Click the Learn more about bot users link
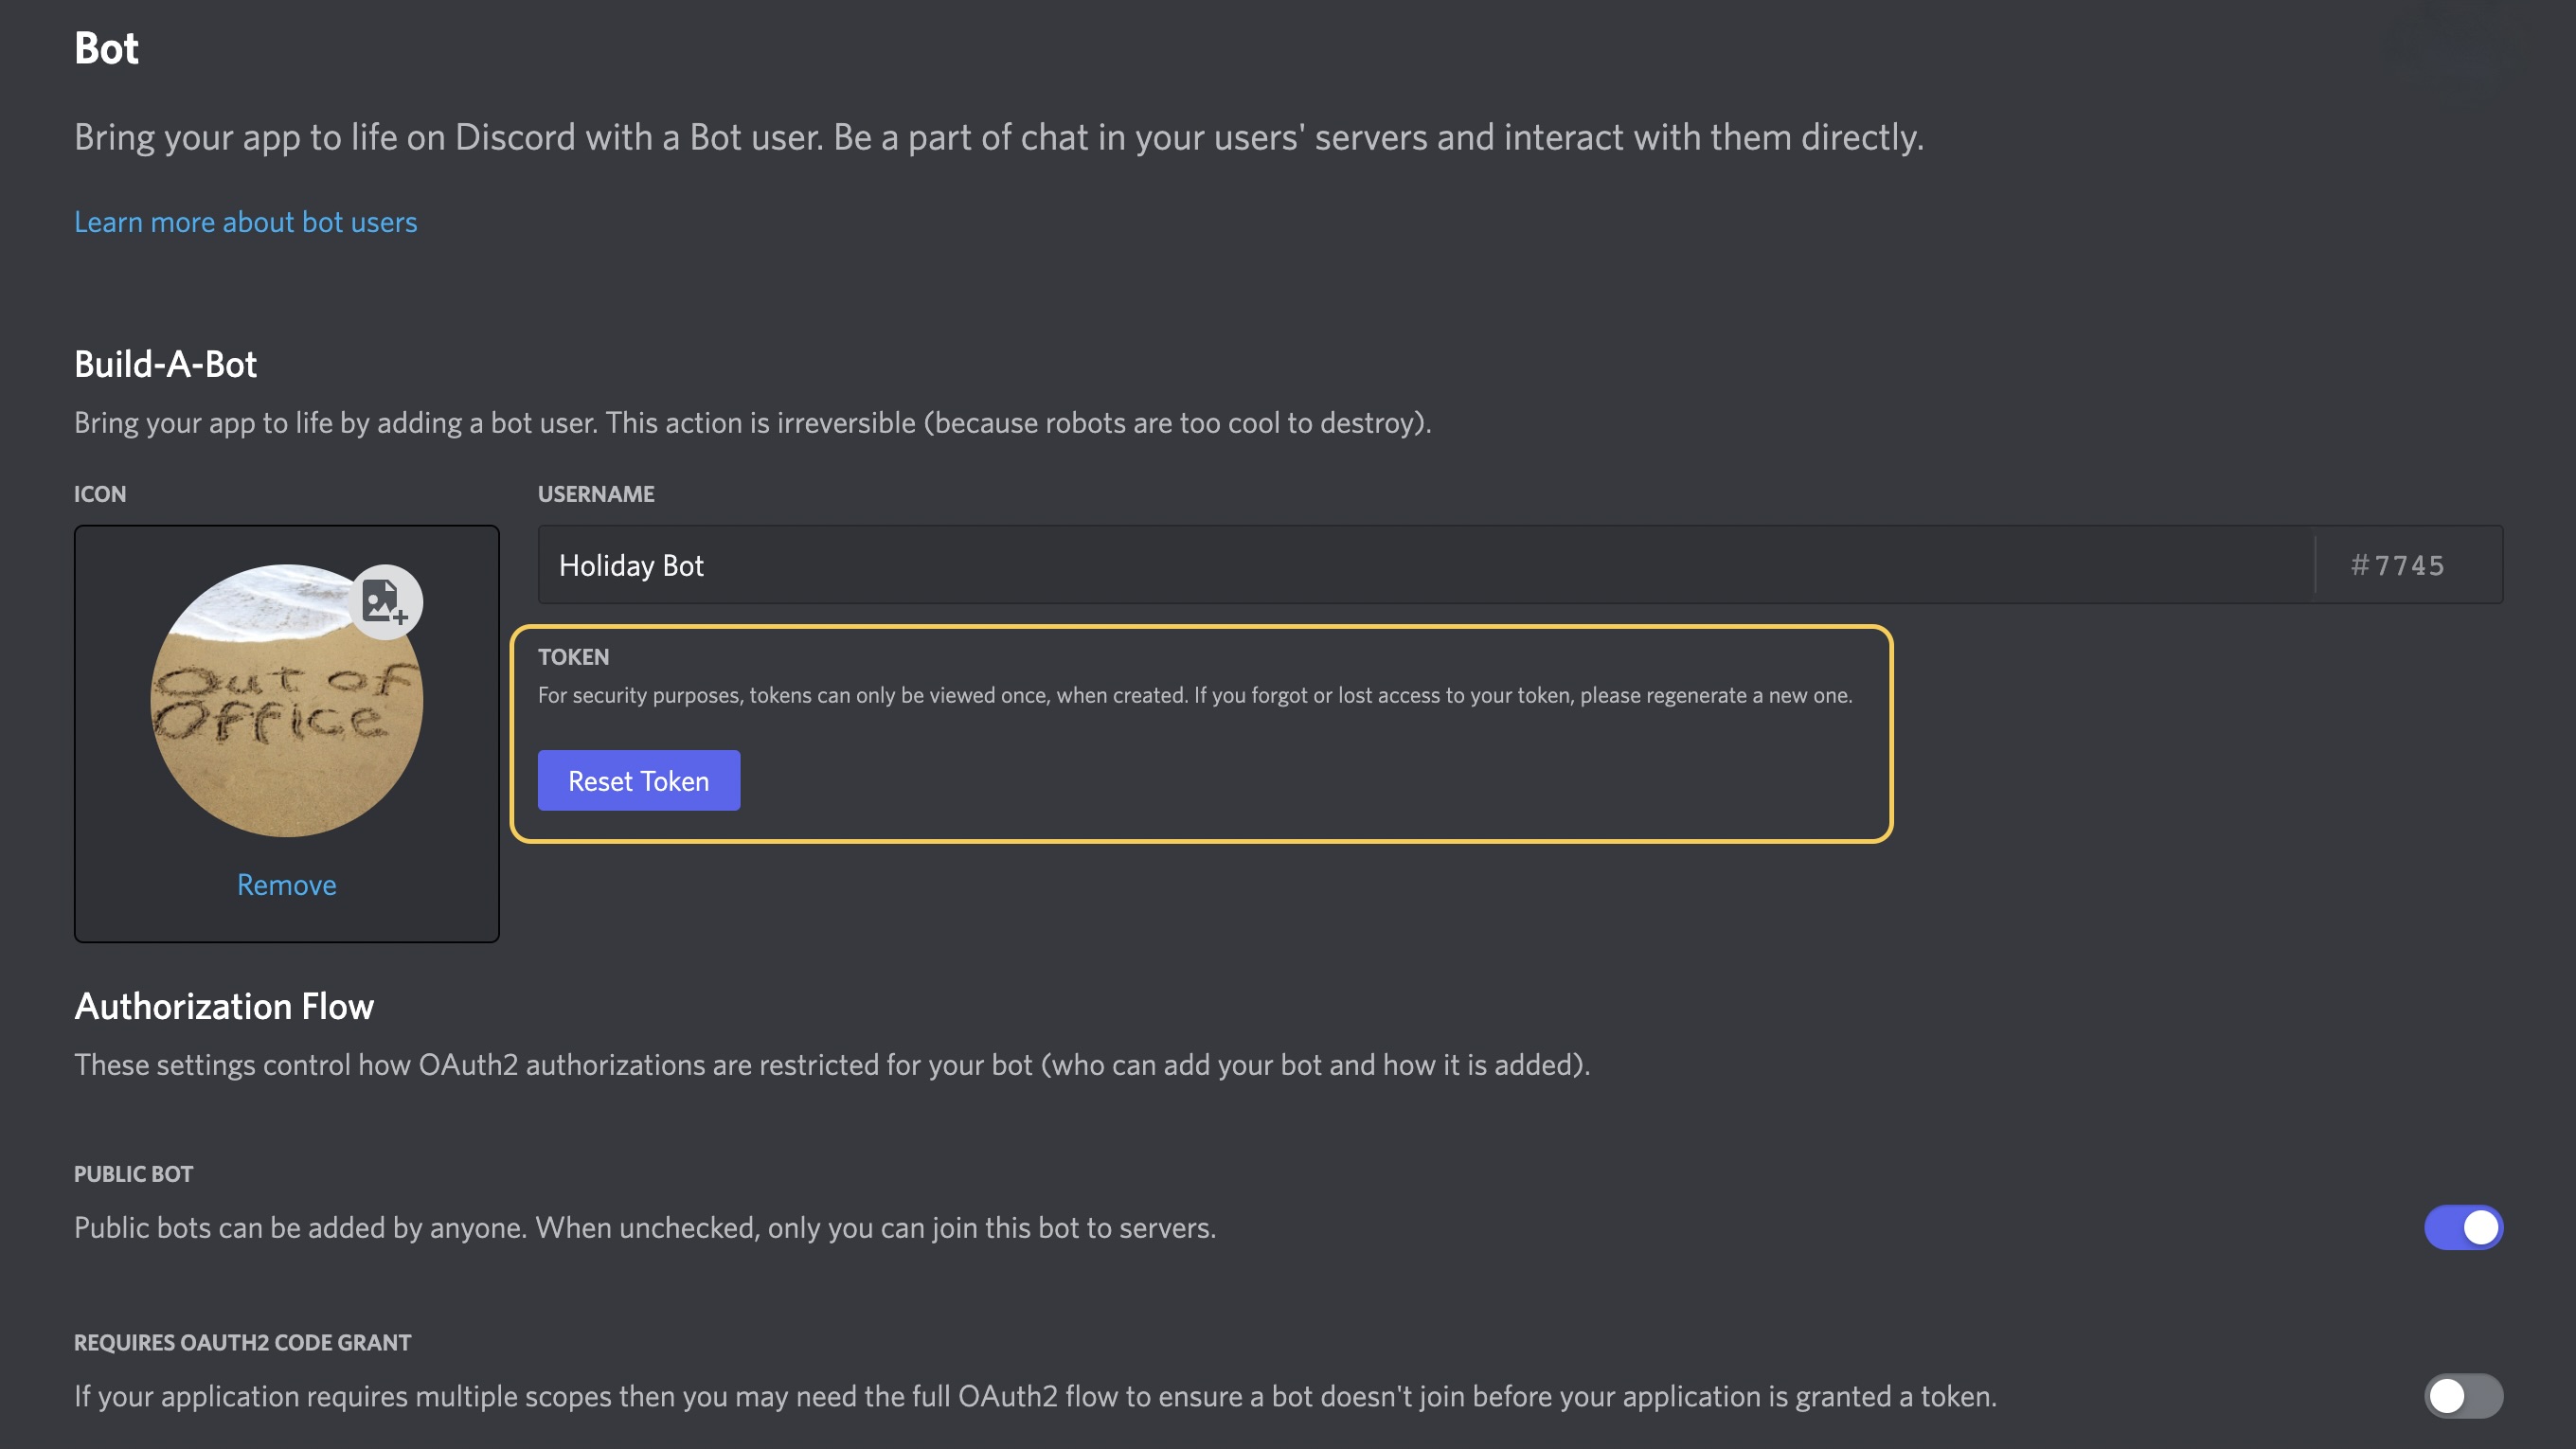Viewport: 2576px width, 1449px height. [244, 222]
